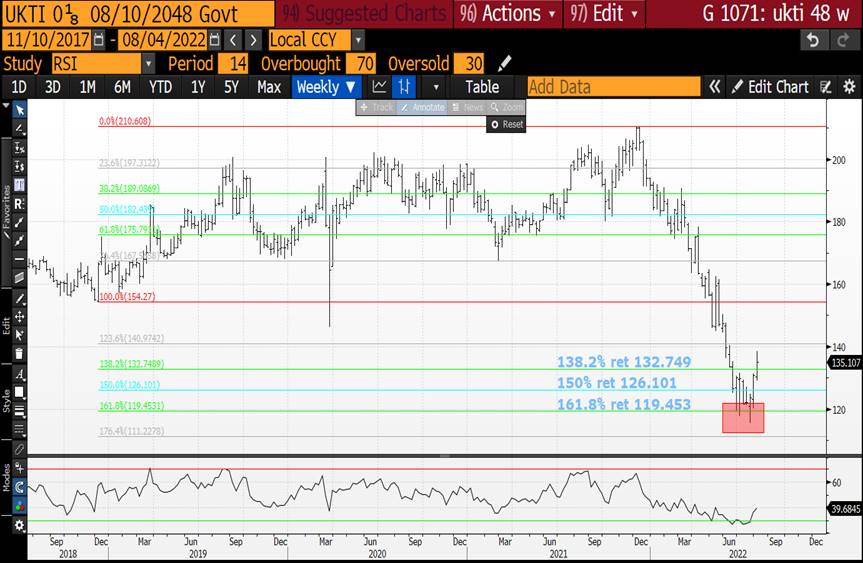
Task: Collapse panel with double left chevron
Action: click(x=714, y=87)
